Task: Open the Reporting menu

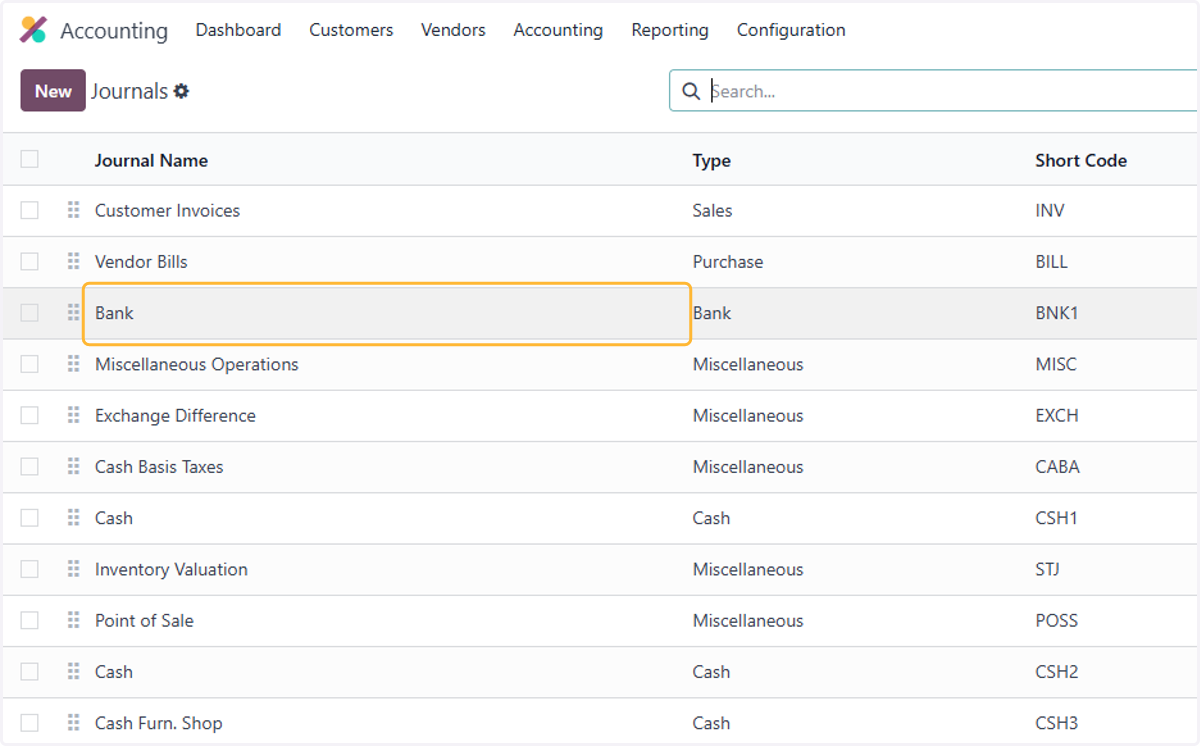Action: (670, 30)
